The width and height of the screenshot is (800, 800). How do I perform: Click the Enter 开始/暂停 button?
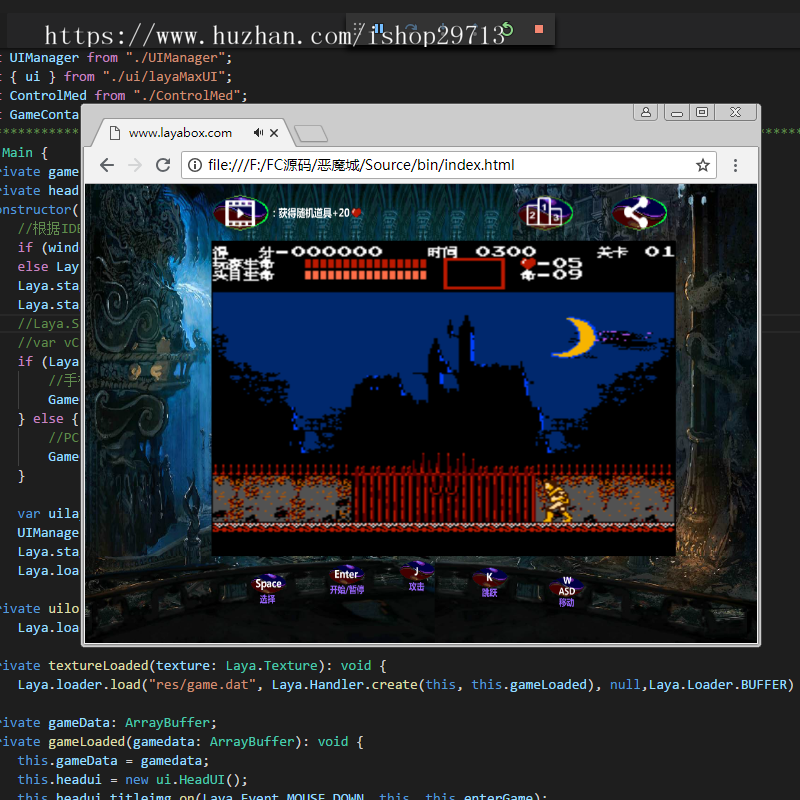pos(346,581)
